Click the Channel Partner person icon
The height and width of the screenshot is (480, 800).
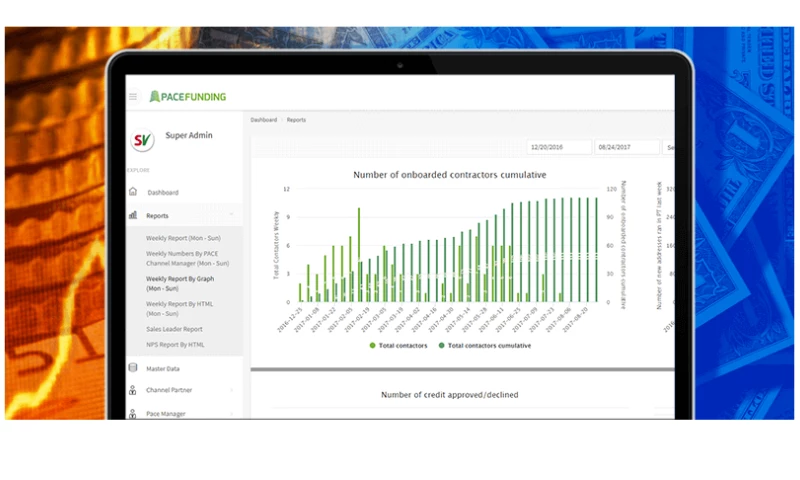tap(133, 390)
